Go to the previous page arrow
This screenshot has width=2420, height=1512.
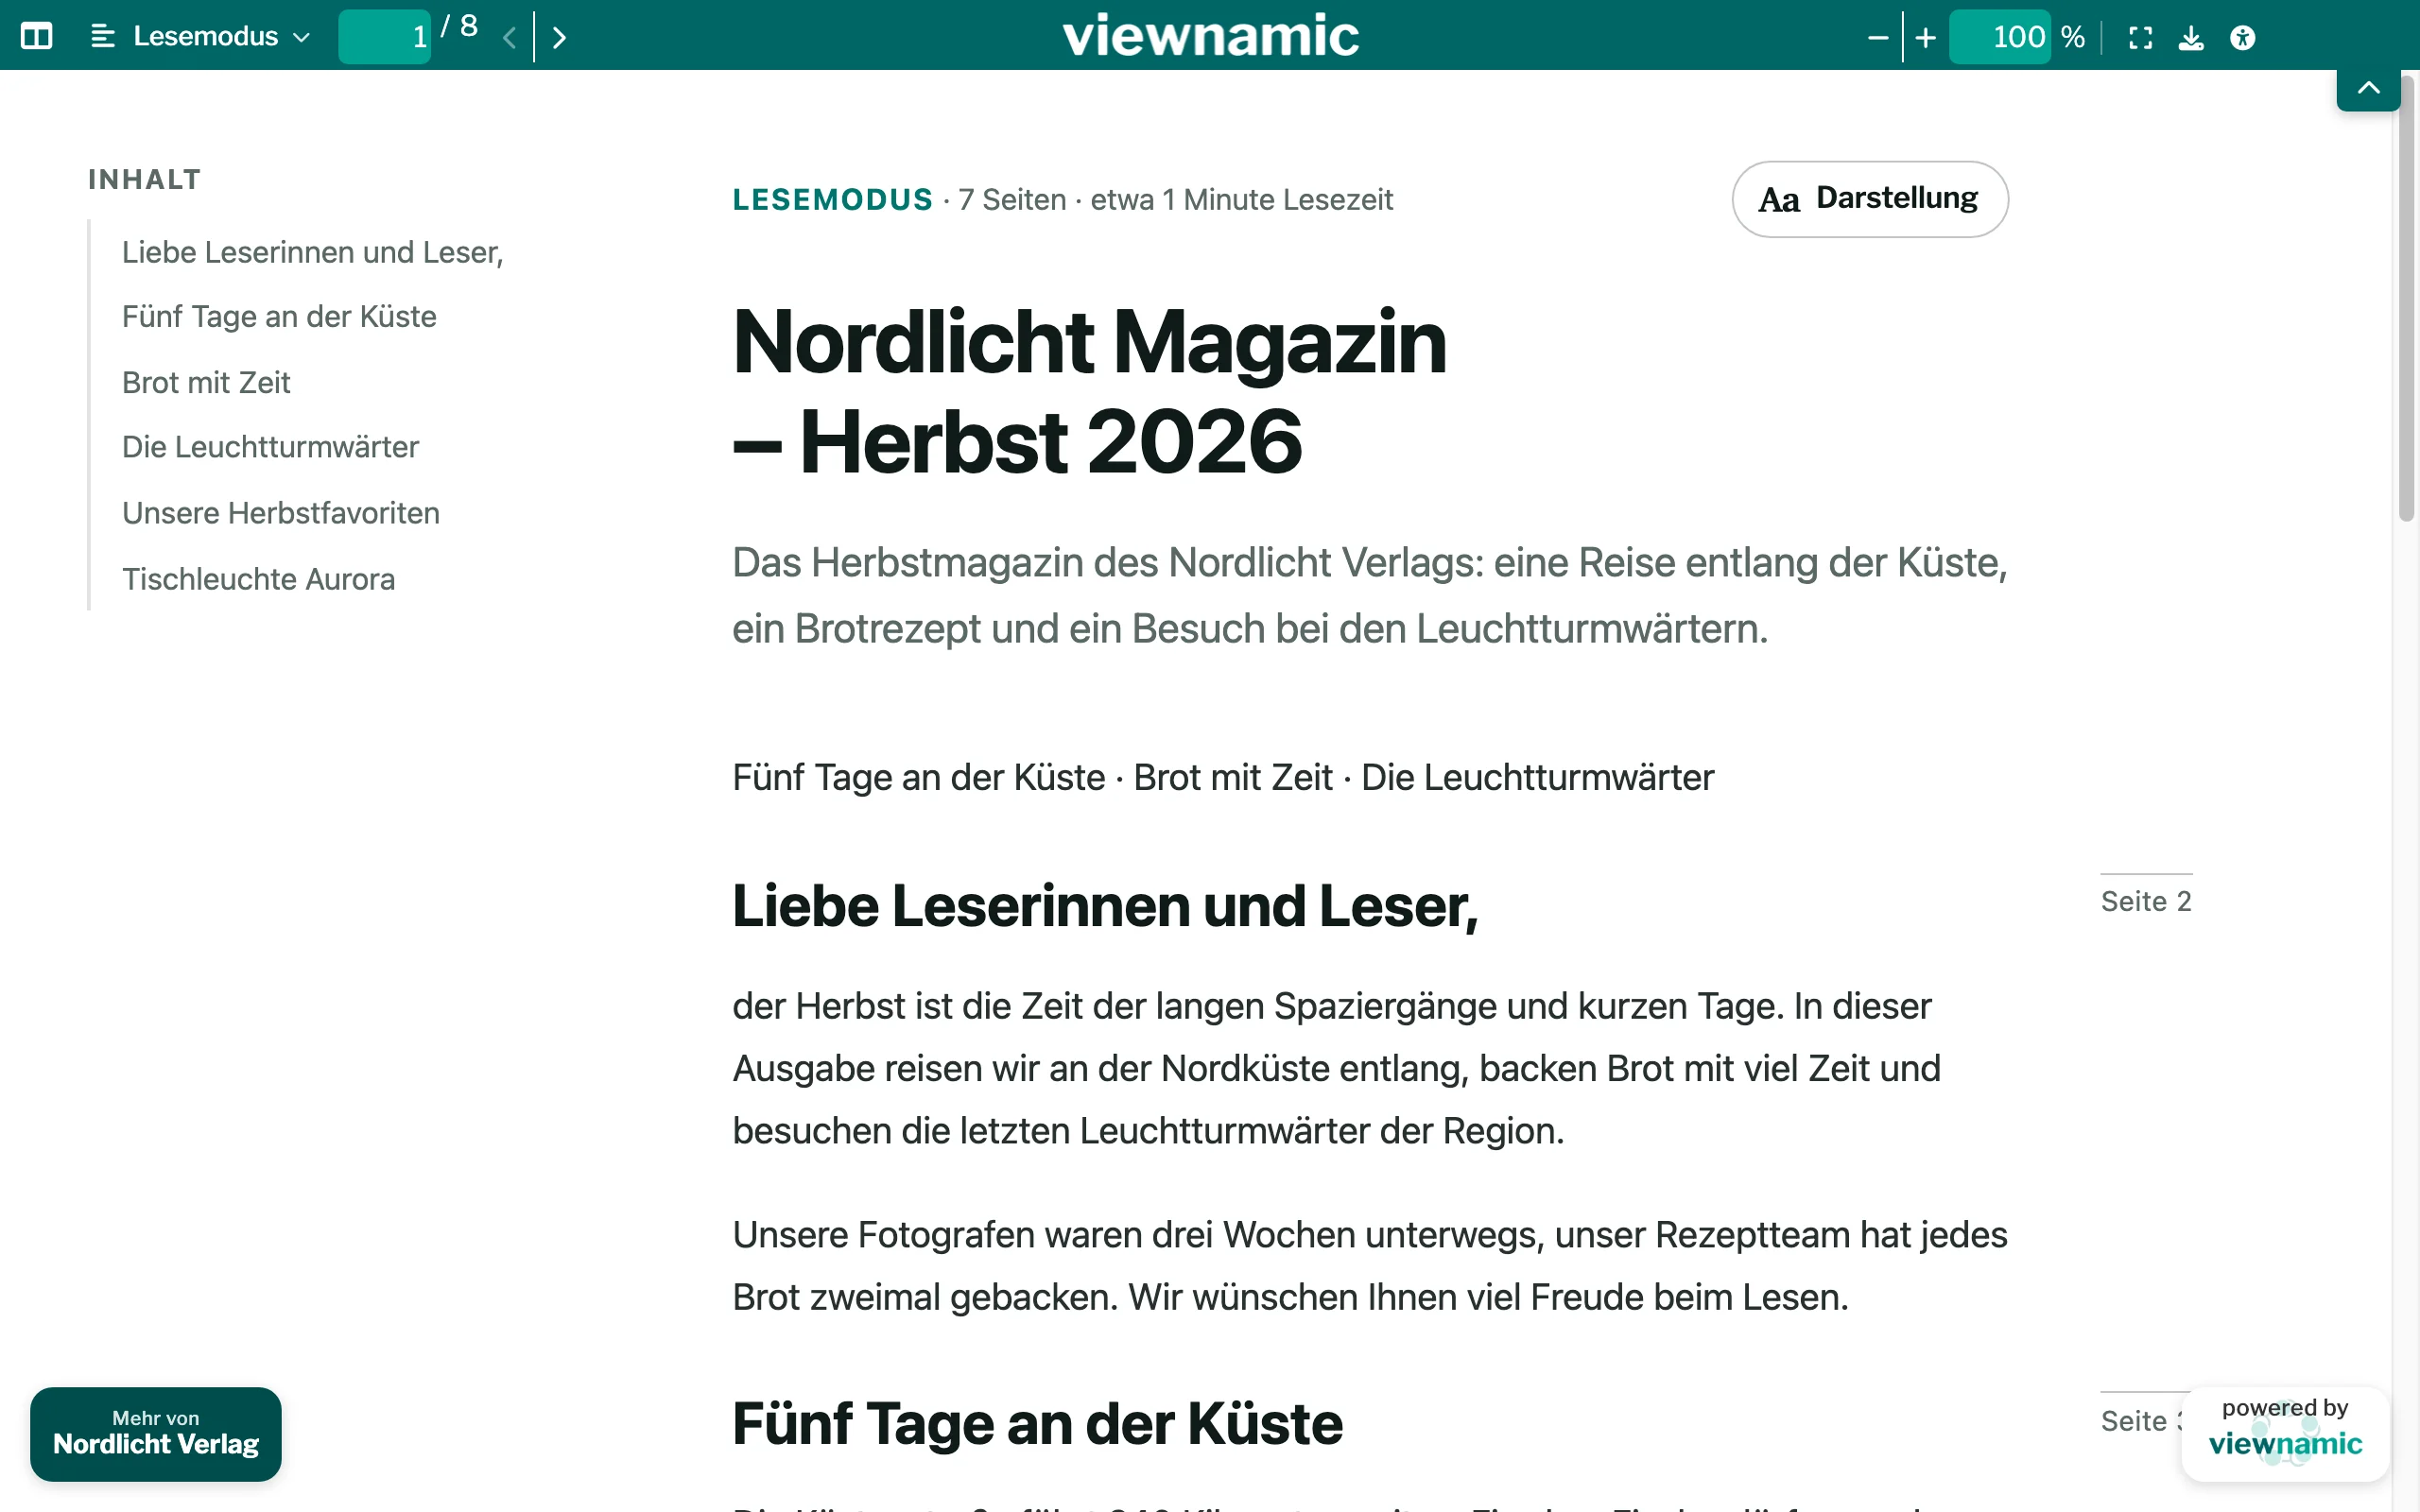509,38
